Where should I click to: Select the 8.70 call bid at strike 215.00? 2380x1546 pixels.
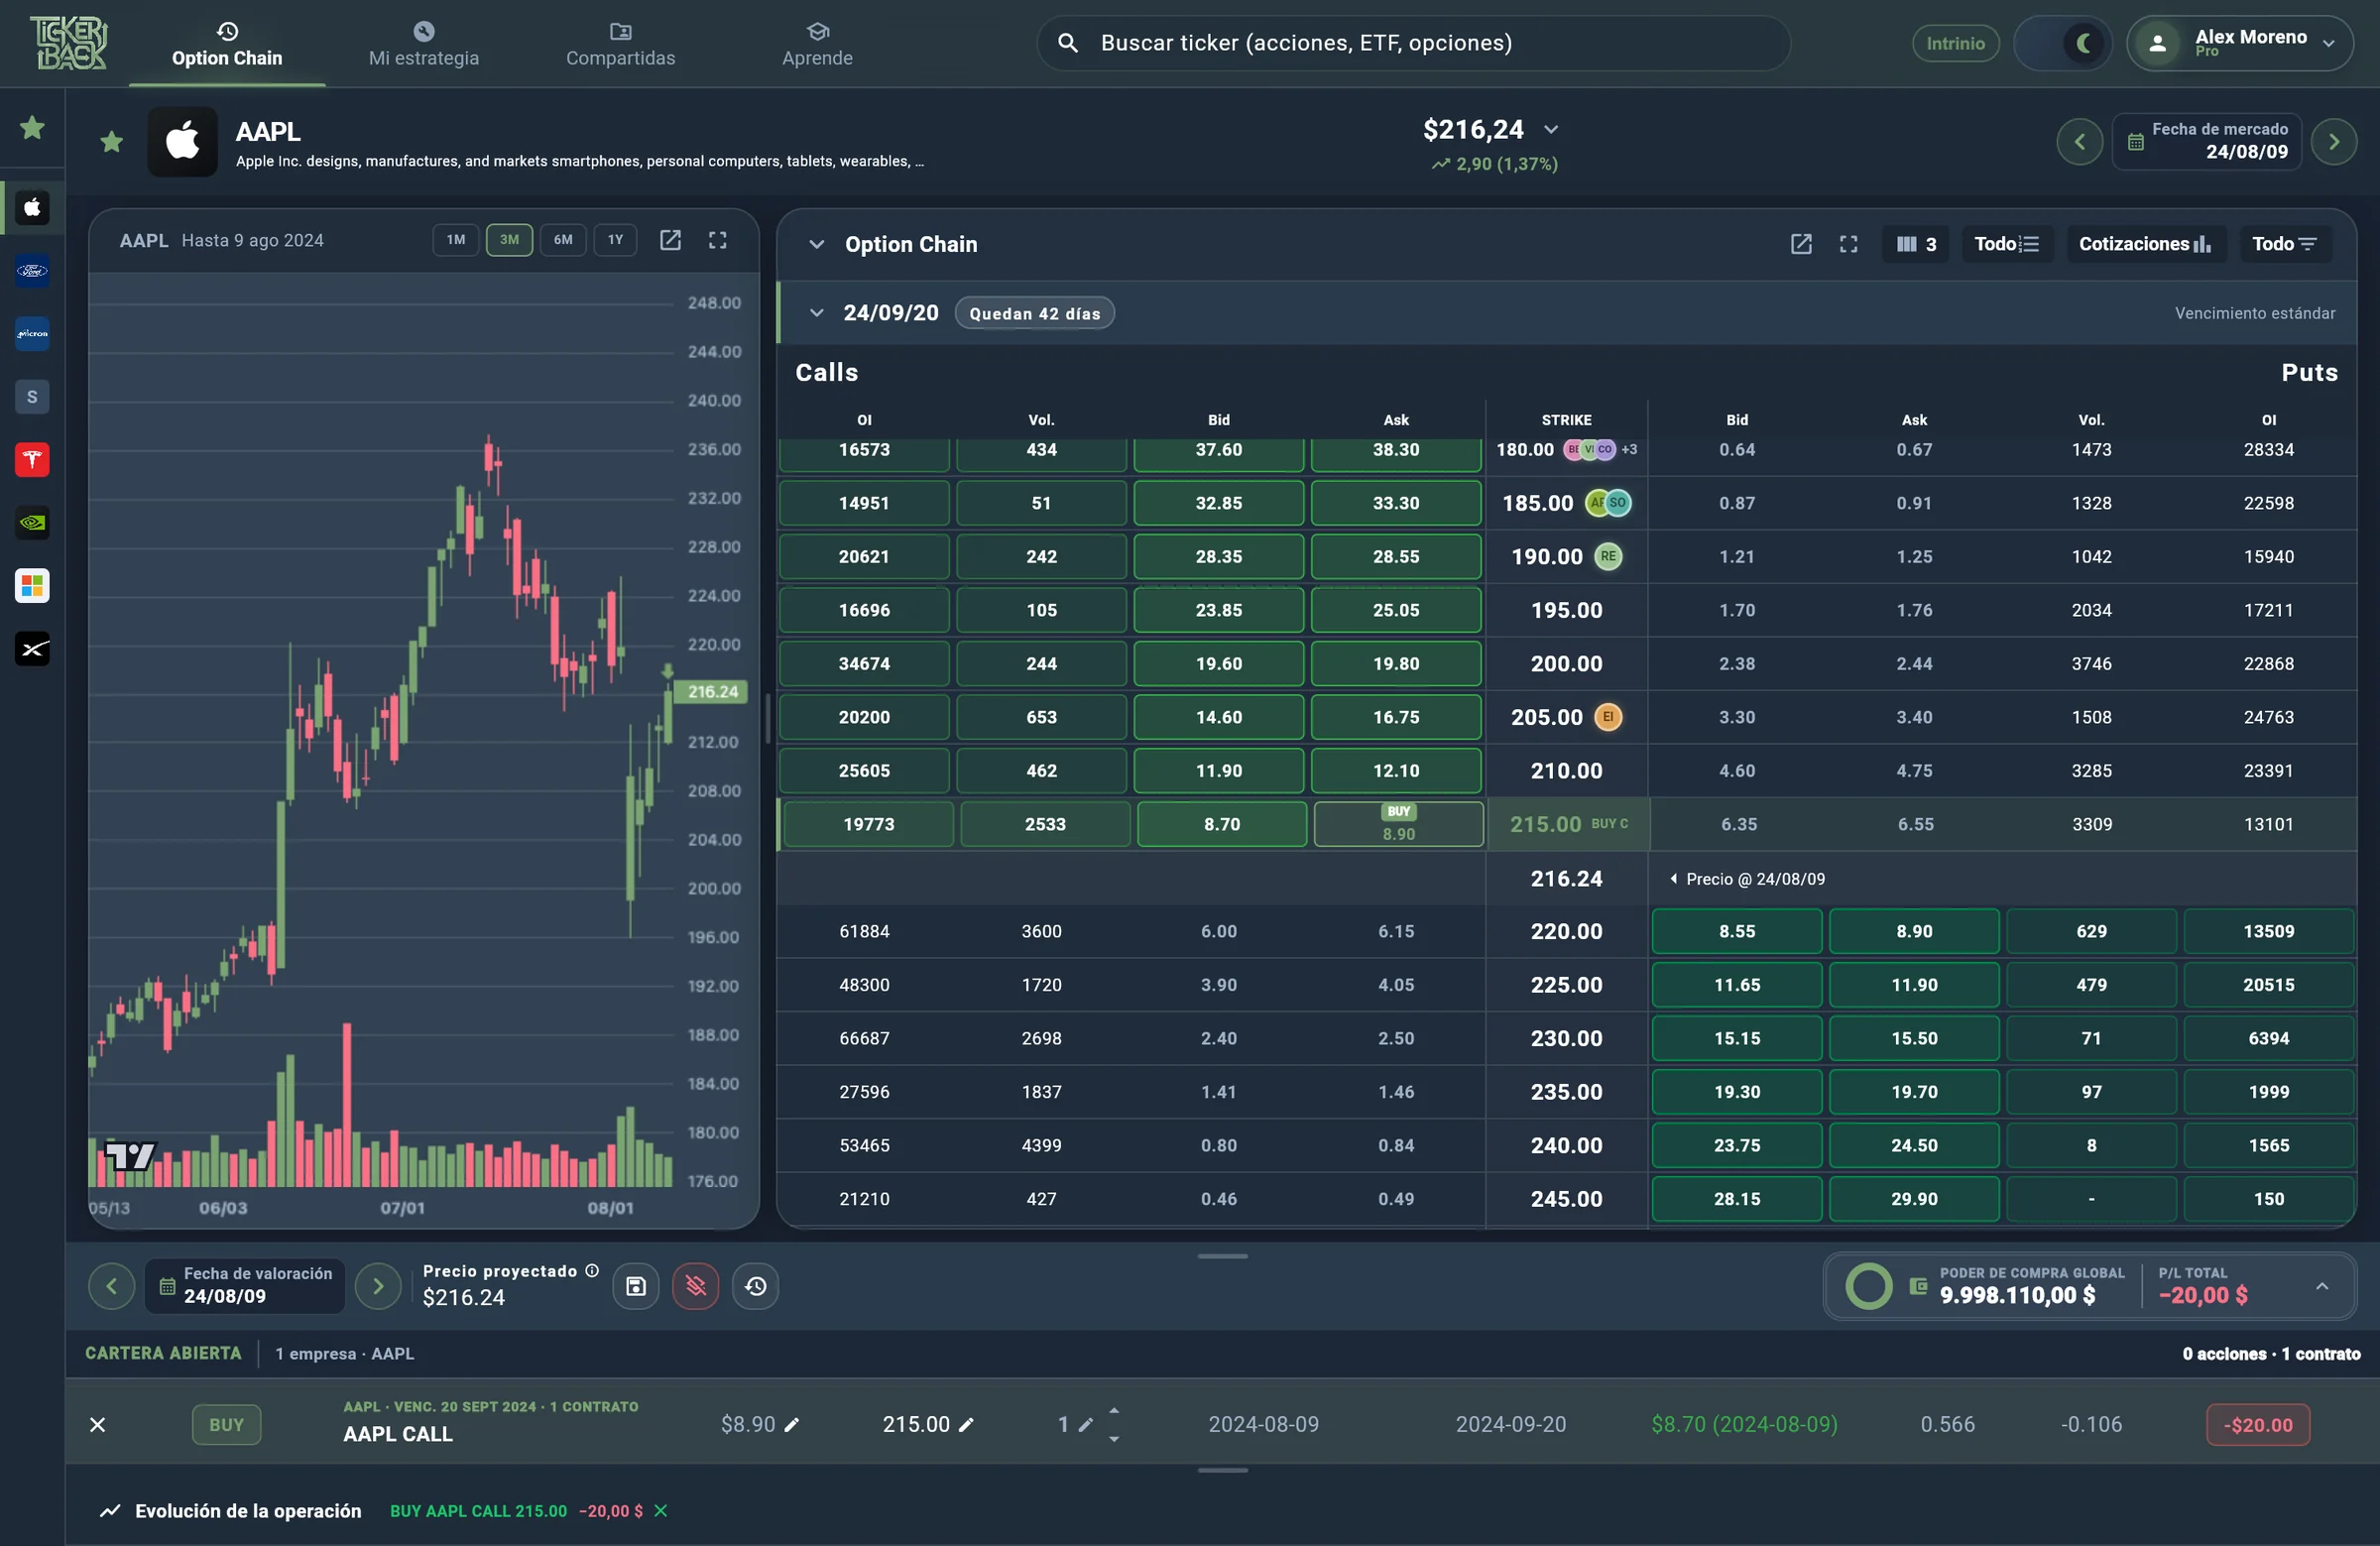pyautogui.click(x=1222, y=824)
